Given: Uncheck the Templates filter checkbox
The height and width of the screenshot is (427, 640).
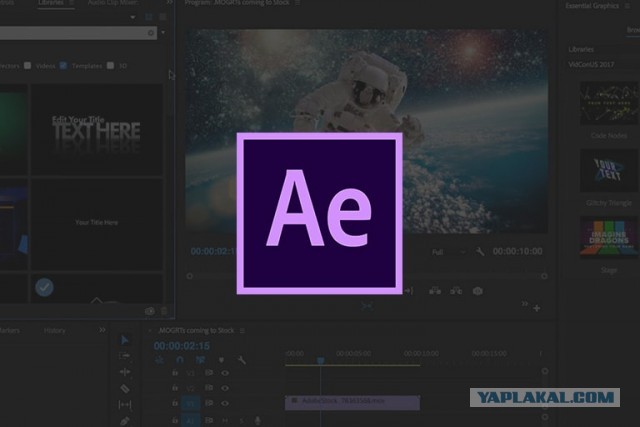Looking at the screenshot, I should click(x=63, y=65).
